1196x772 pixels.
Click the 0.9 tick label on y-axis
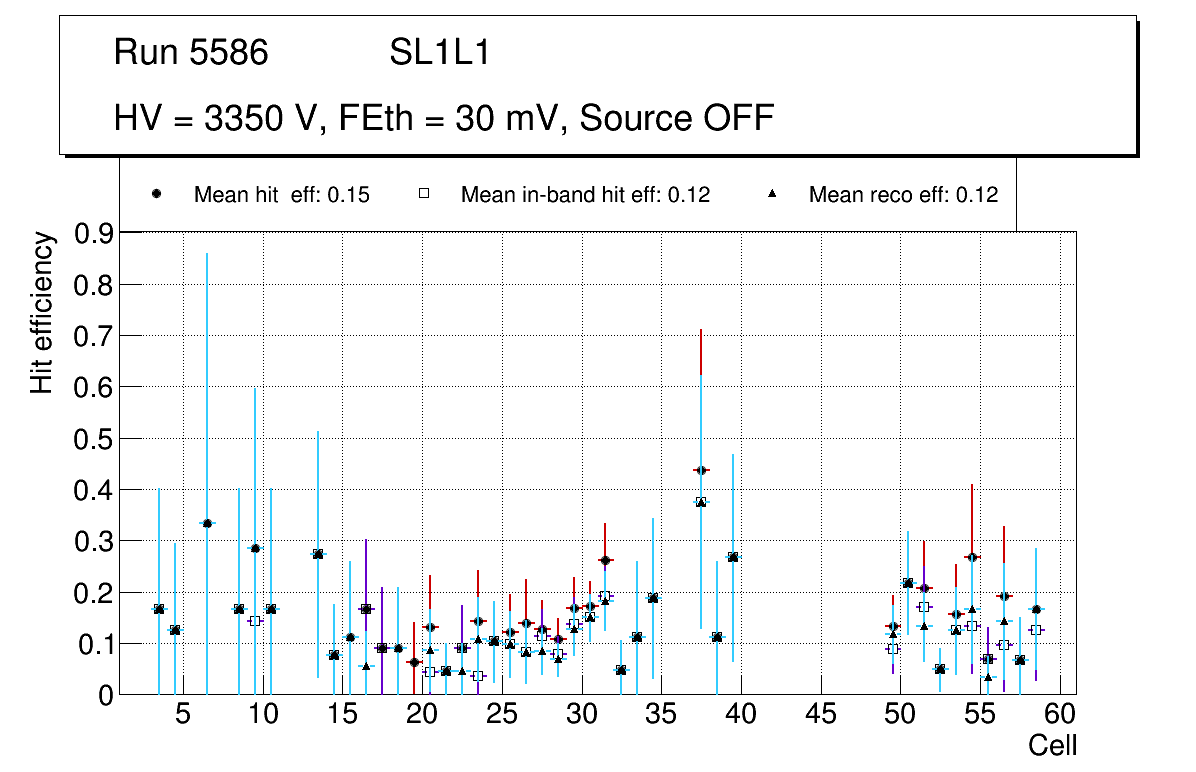point(95,234)
